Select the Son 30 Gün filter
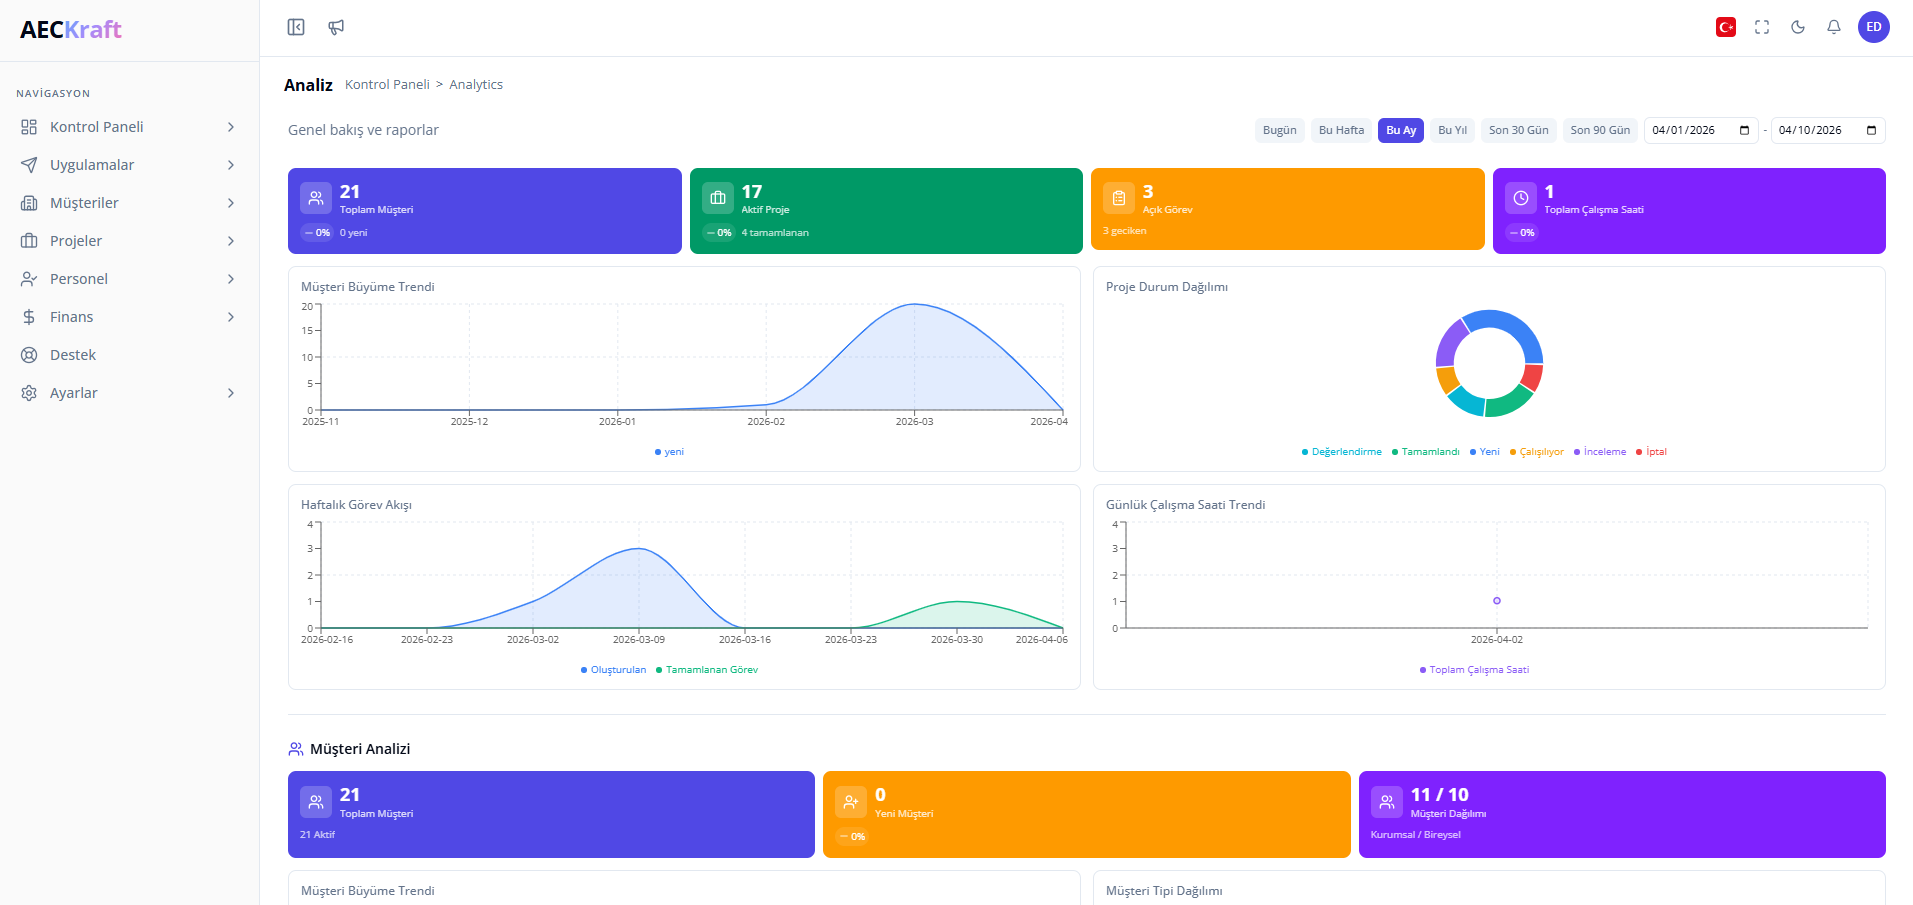1913x905 pixels. 1517,130
